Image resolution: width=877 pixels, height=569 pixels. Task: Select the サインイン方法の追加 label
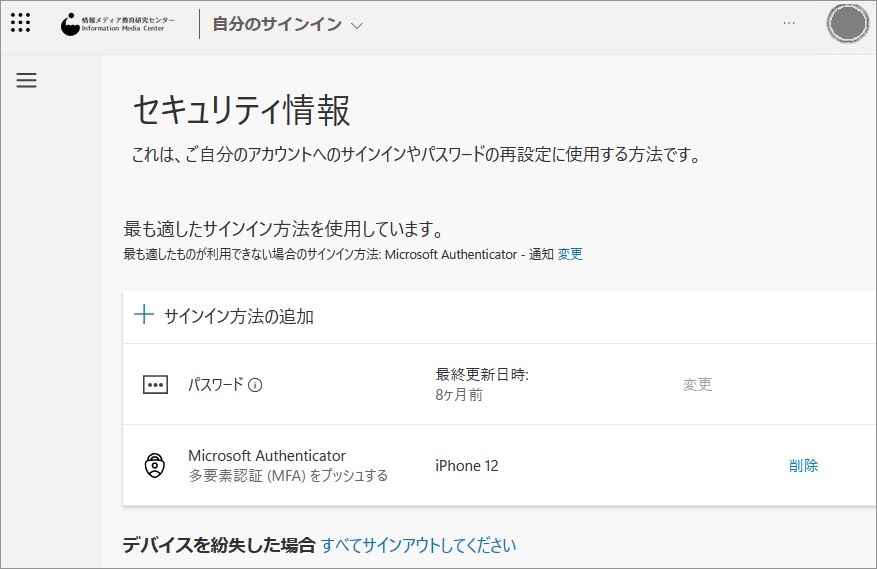click(239, 316)
